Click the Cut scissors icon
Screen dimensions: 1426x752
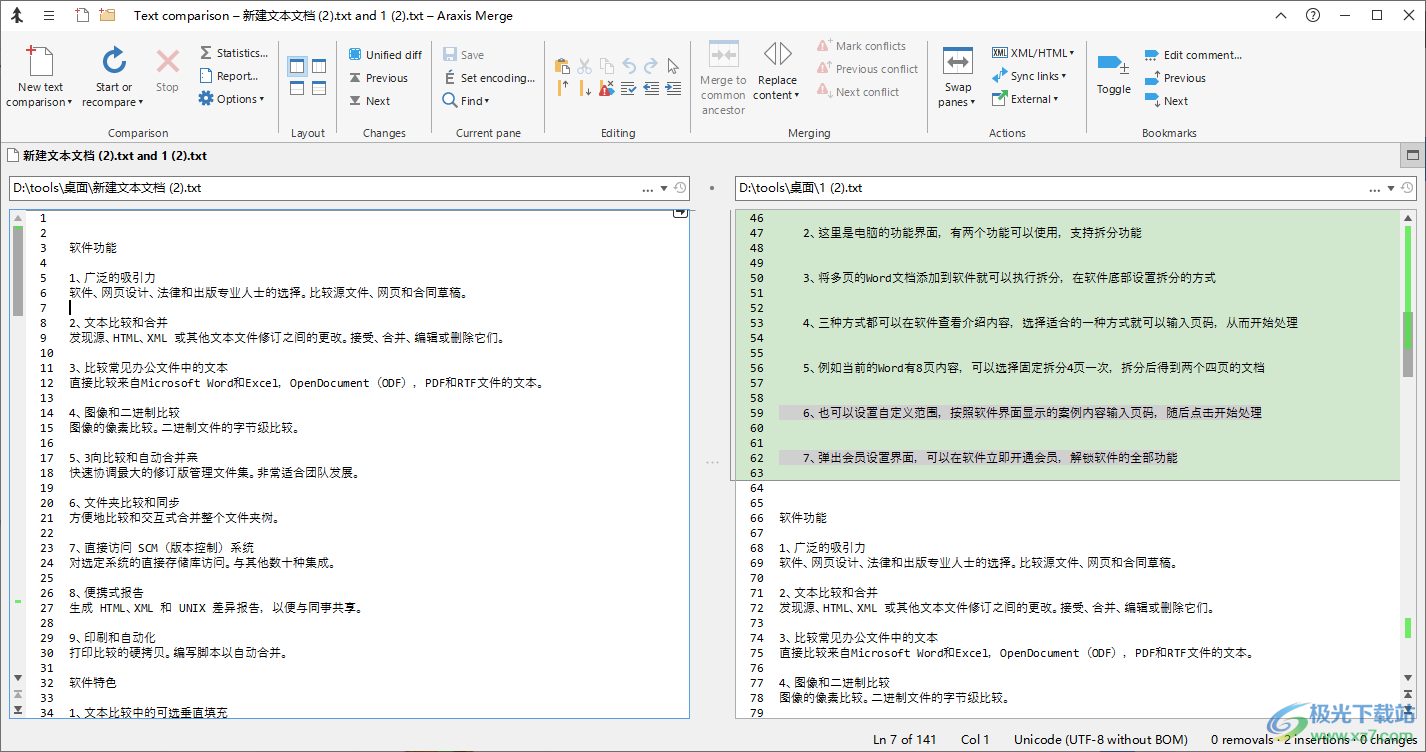click(x=584, y=66)
